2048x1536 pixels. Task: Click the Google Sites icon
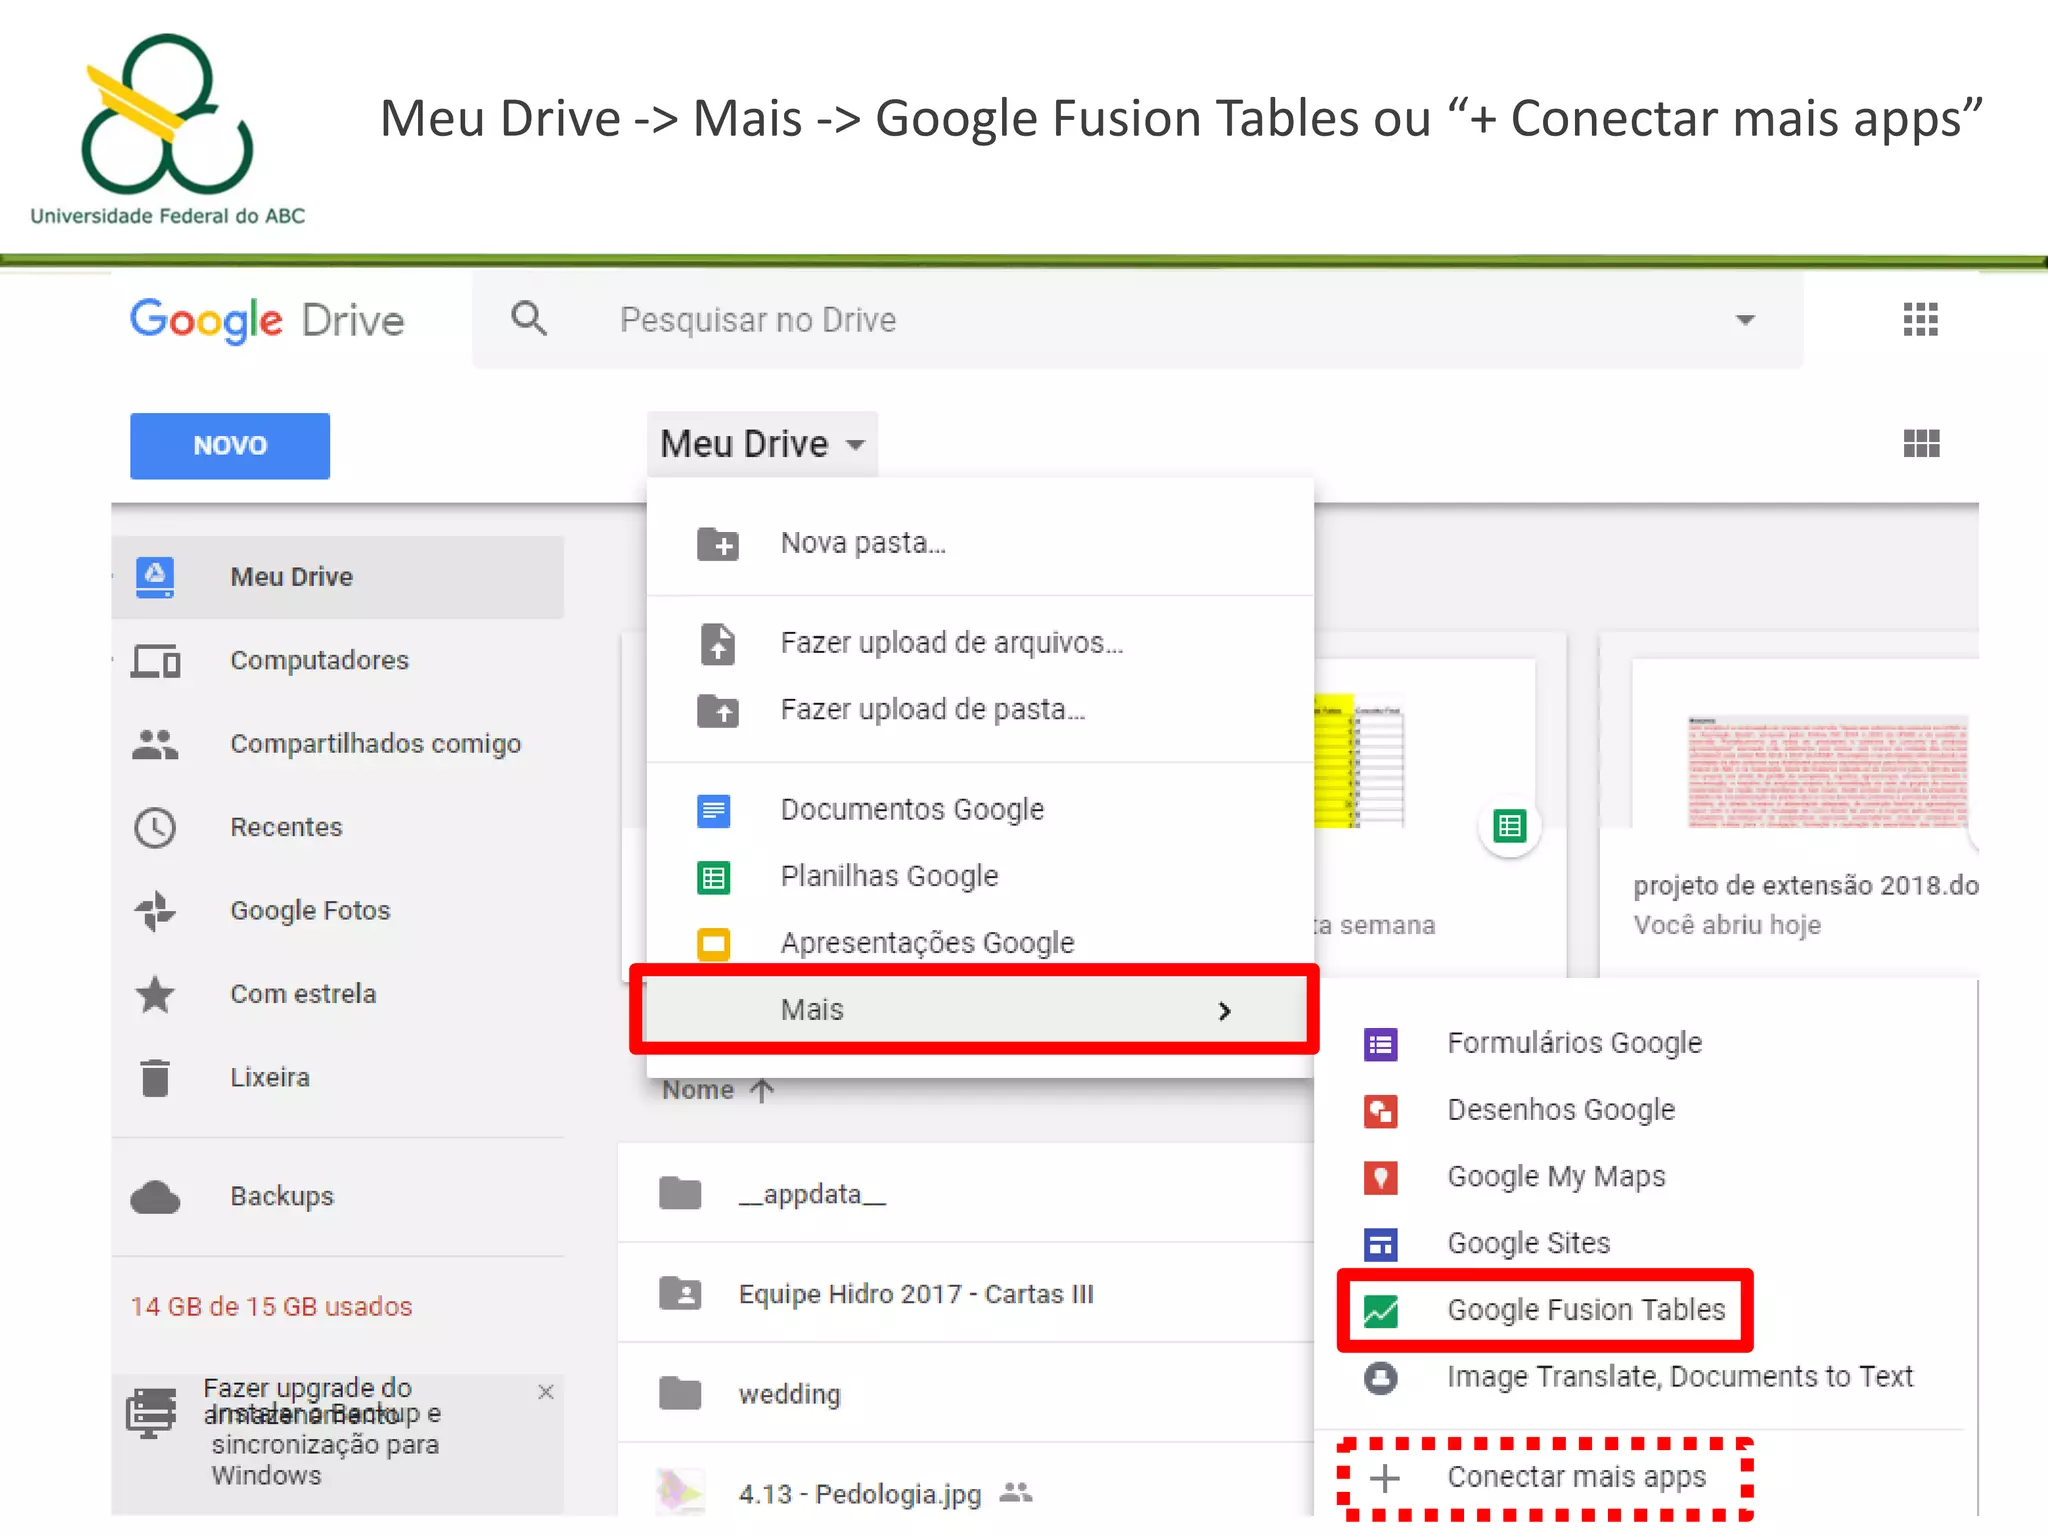point(1381,1244)
